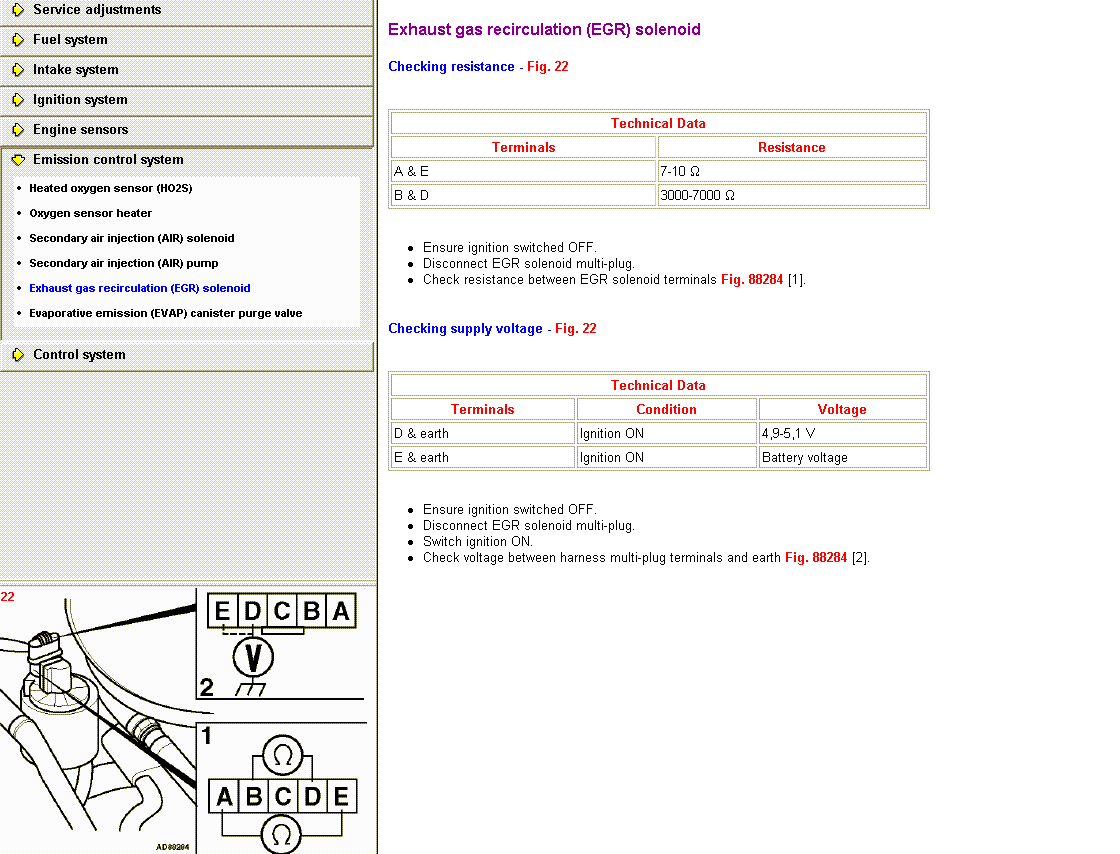Click the yellow arrow icon beside Fuel system
The height and width of the screenshot is (854, 1120).
coord(18,40)
